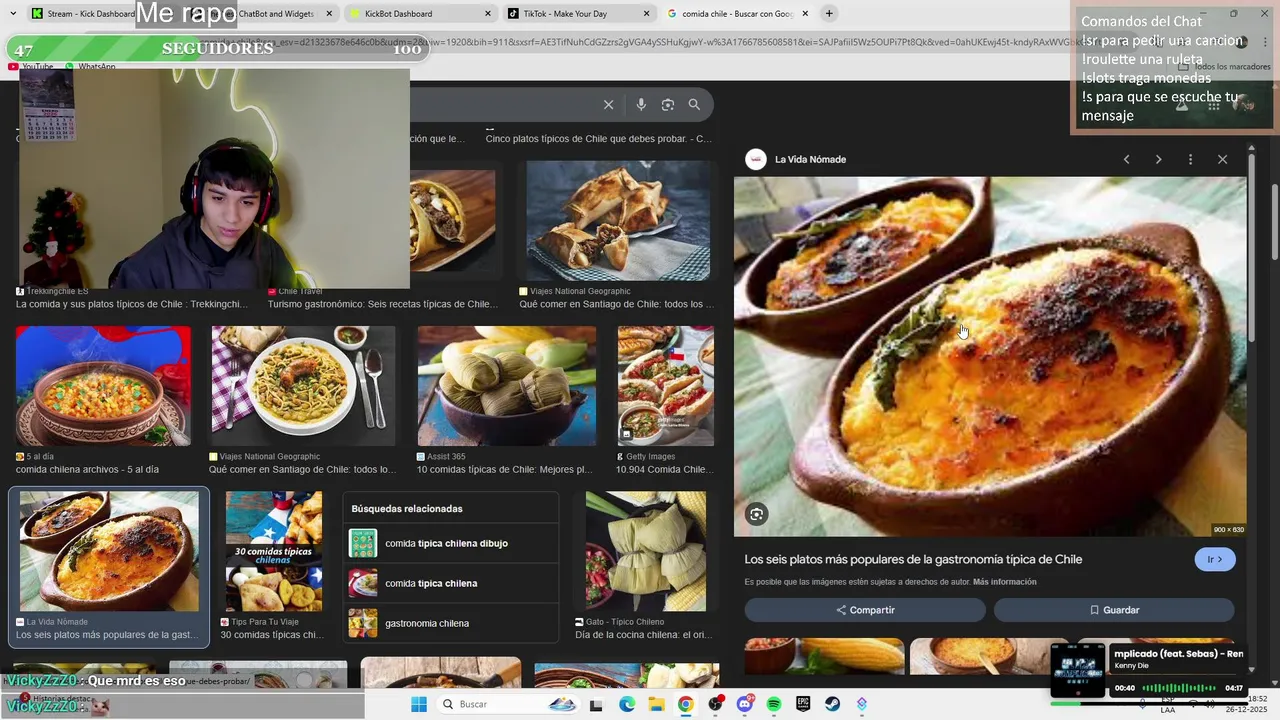Open a new browser tab with plus button

(x=829, y=13)
